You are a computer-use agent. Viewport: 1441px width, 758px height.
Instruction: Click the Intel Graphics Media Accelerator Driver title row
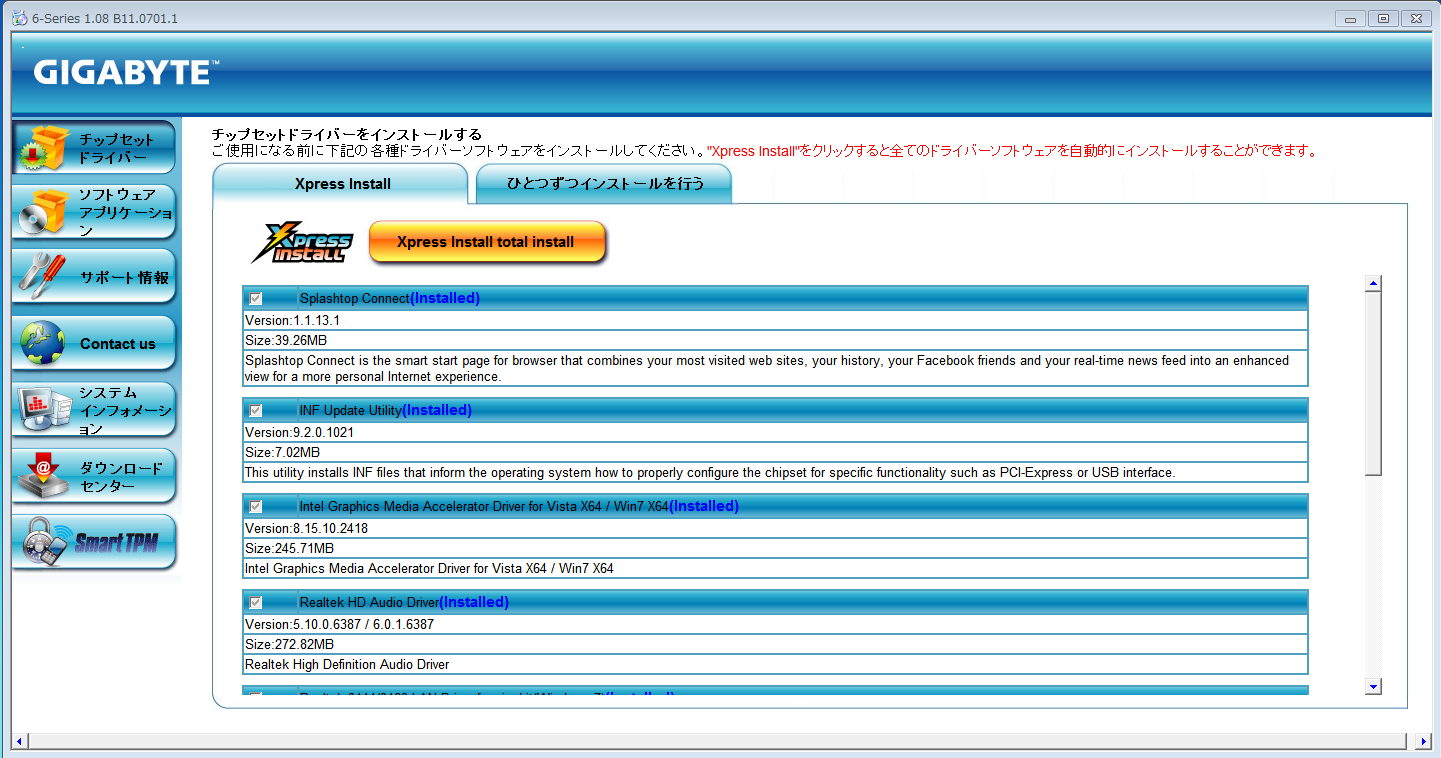pyautogui.click(x=775, y=506)
